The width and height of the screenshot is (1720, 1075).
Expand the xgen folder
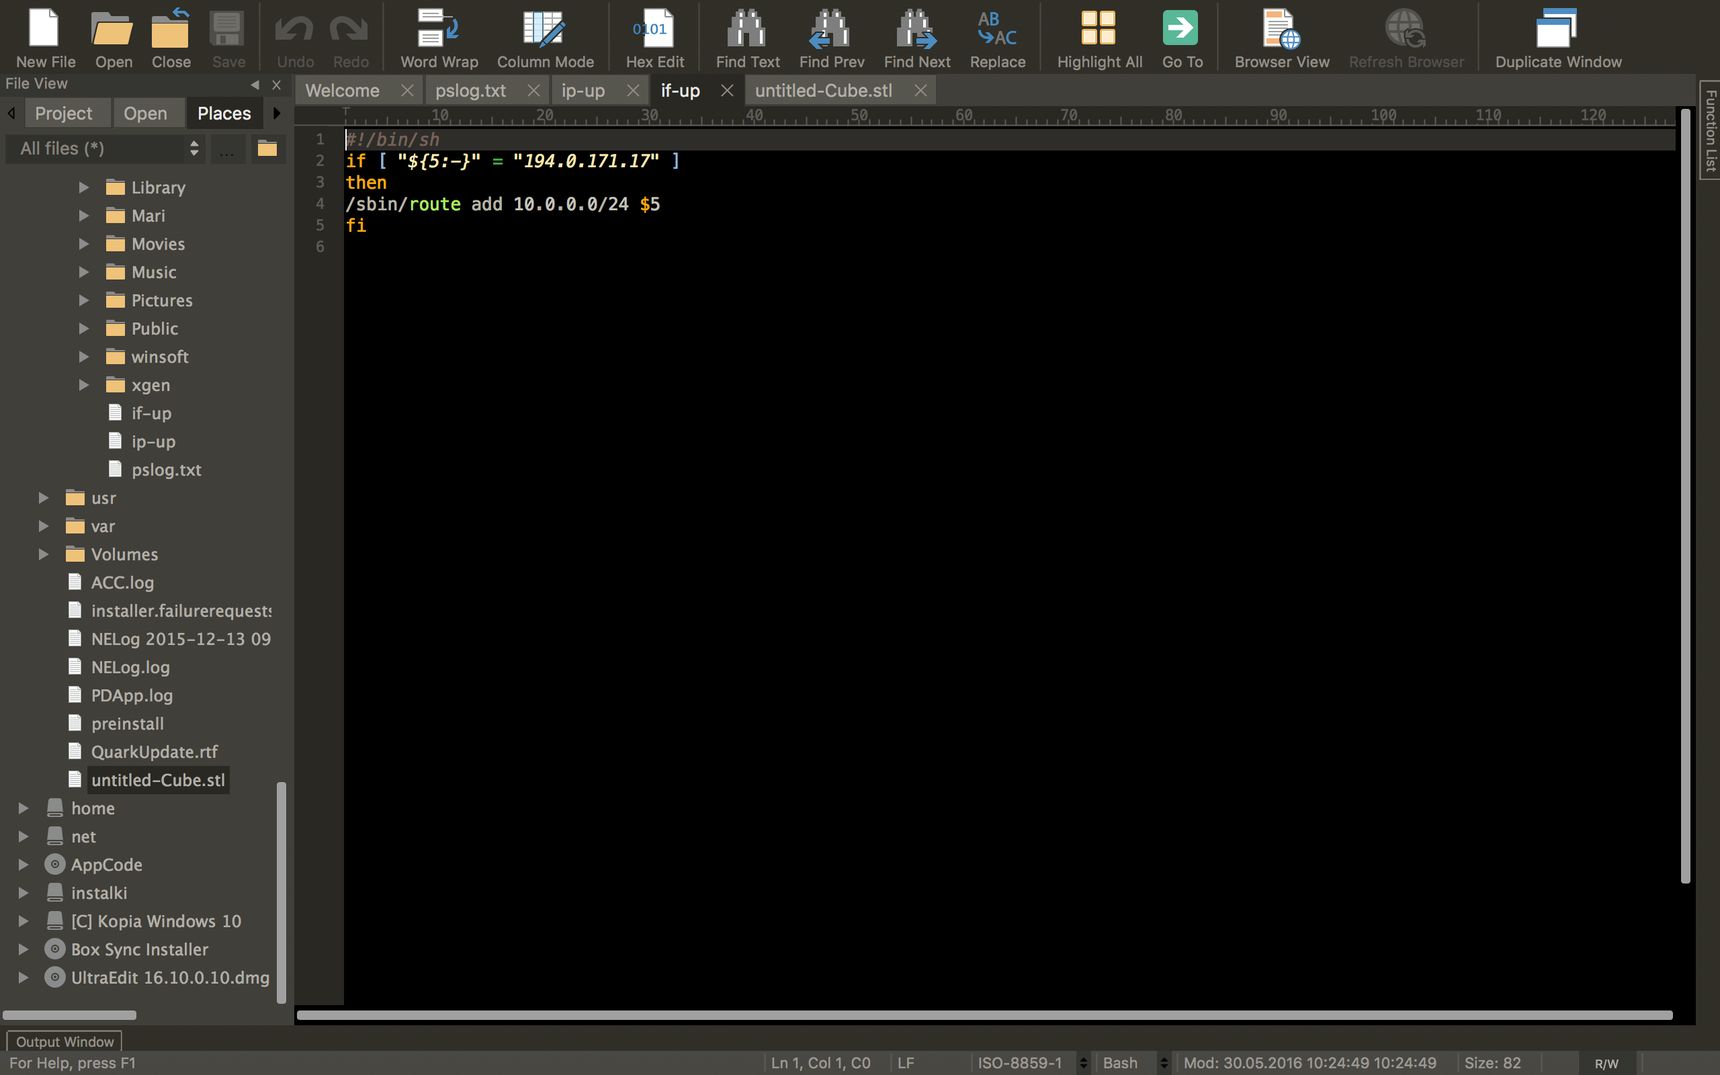84,384
